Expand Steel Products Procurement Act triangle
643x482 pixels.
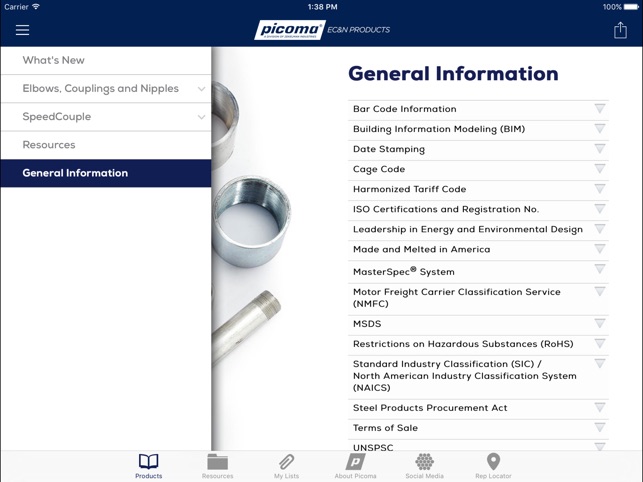coord(600,407)
